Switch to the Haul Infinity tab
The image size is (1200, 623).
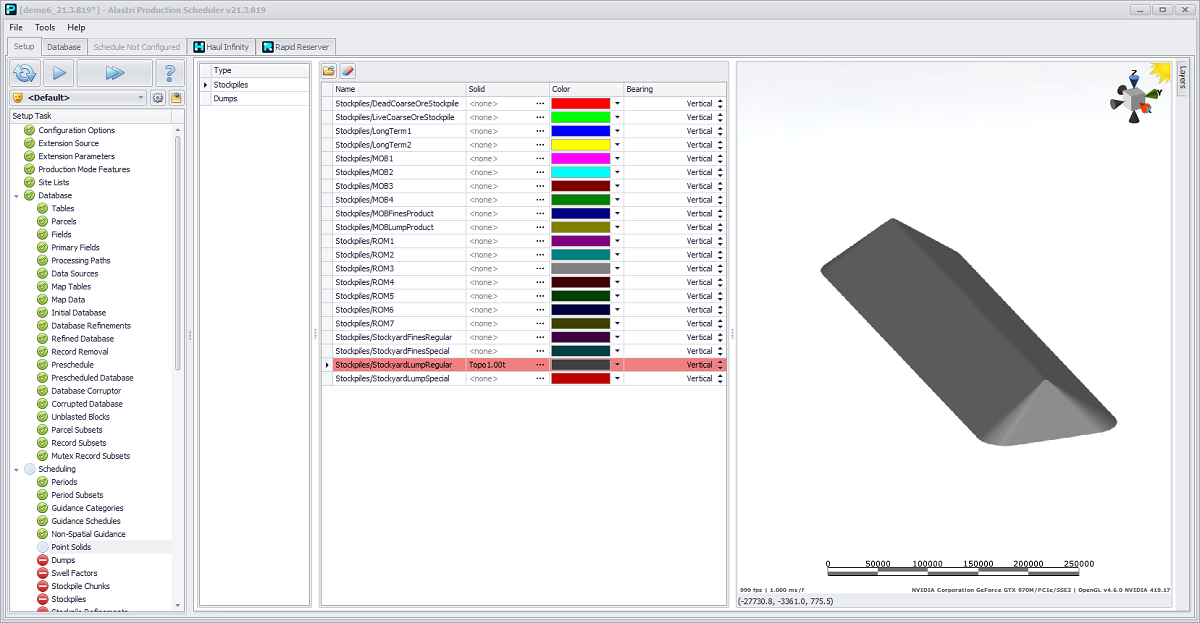point(221,46)
